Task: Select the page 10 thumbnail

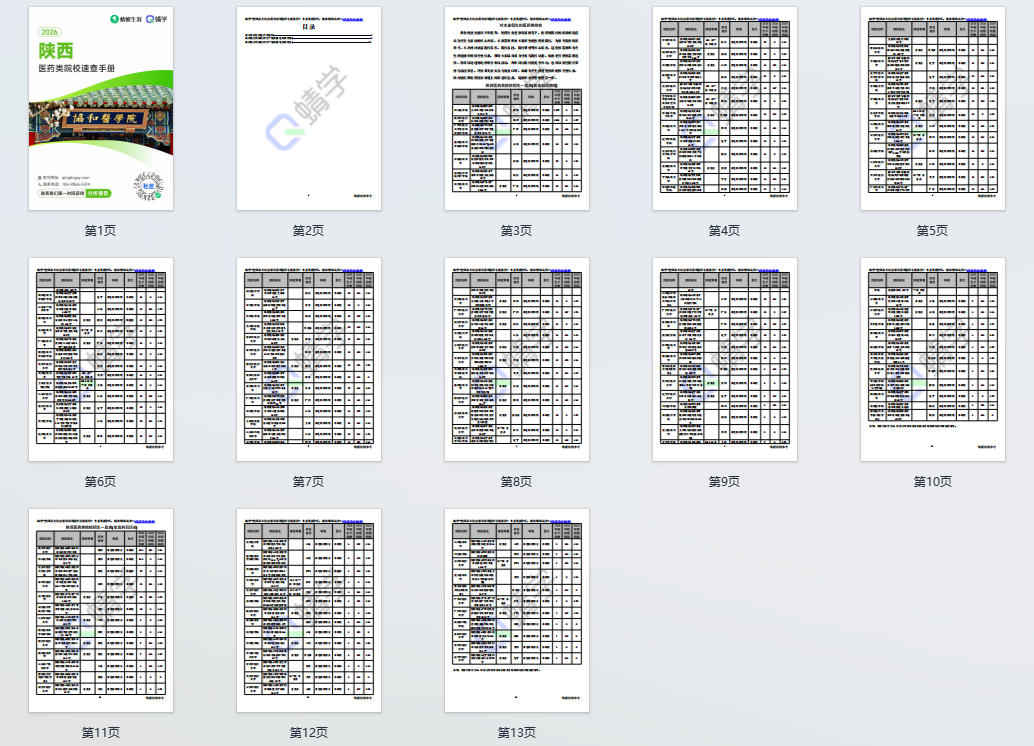Action: point(932,359)
